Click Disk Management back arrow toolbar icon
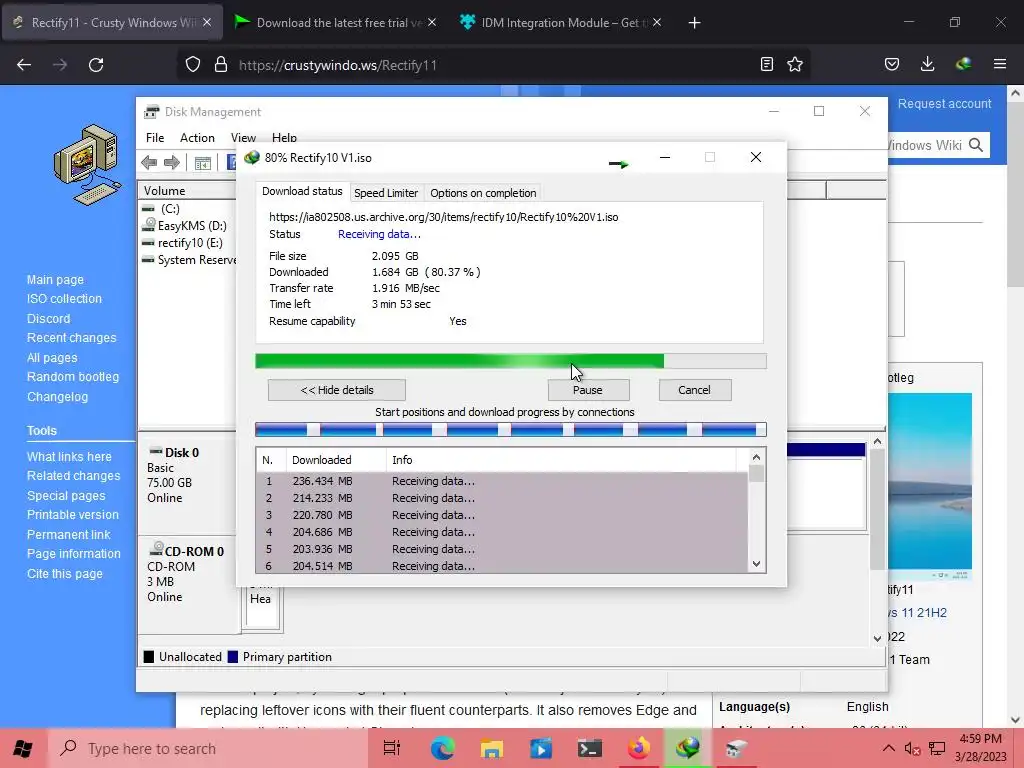 pos(149,163)
